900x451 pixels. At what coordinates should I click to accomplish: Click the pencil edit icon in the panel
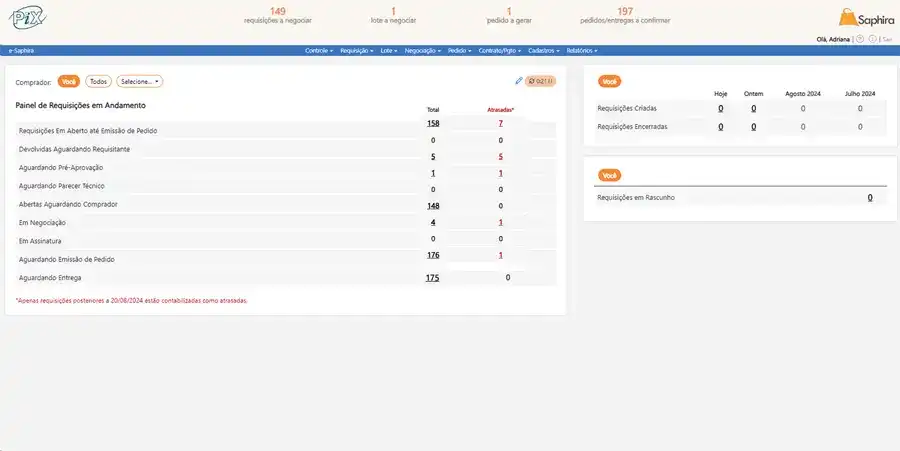[519, 81]
